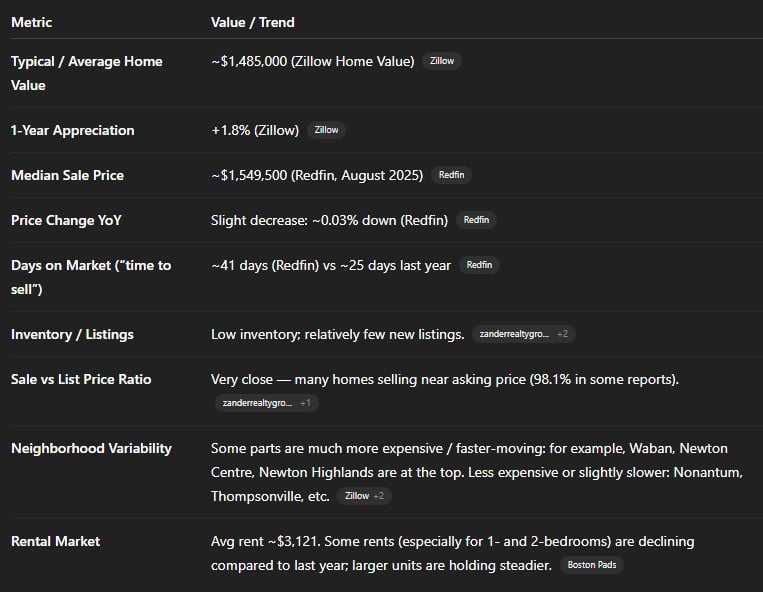The height and width of the screenshot is (592, 763).
Task: Click the Zillow citation in the 1-Year Appreciation row
Action: pyautogui.click(x=327, y=130)
